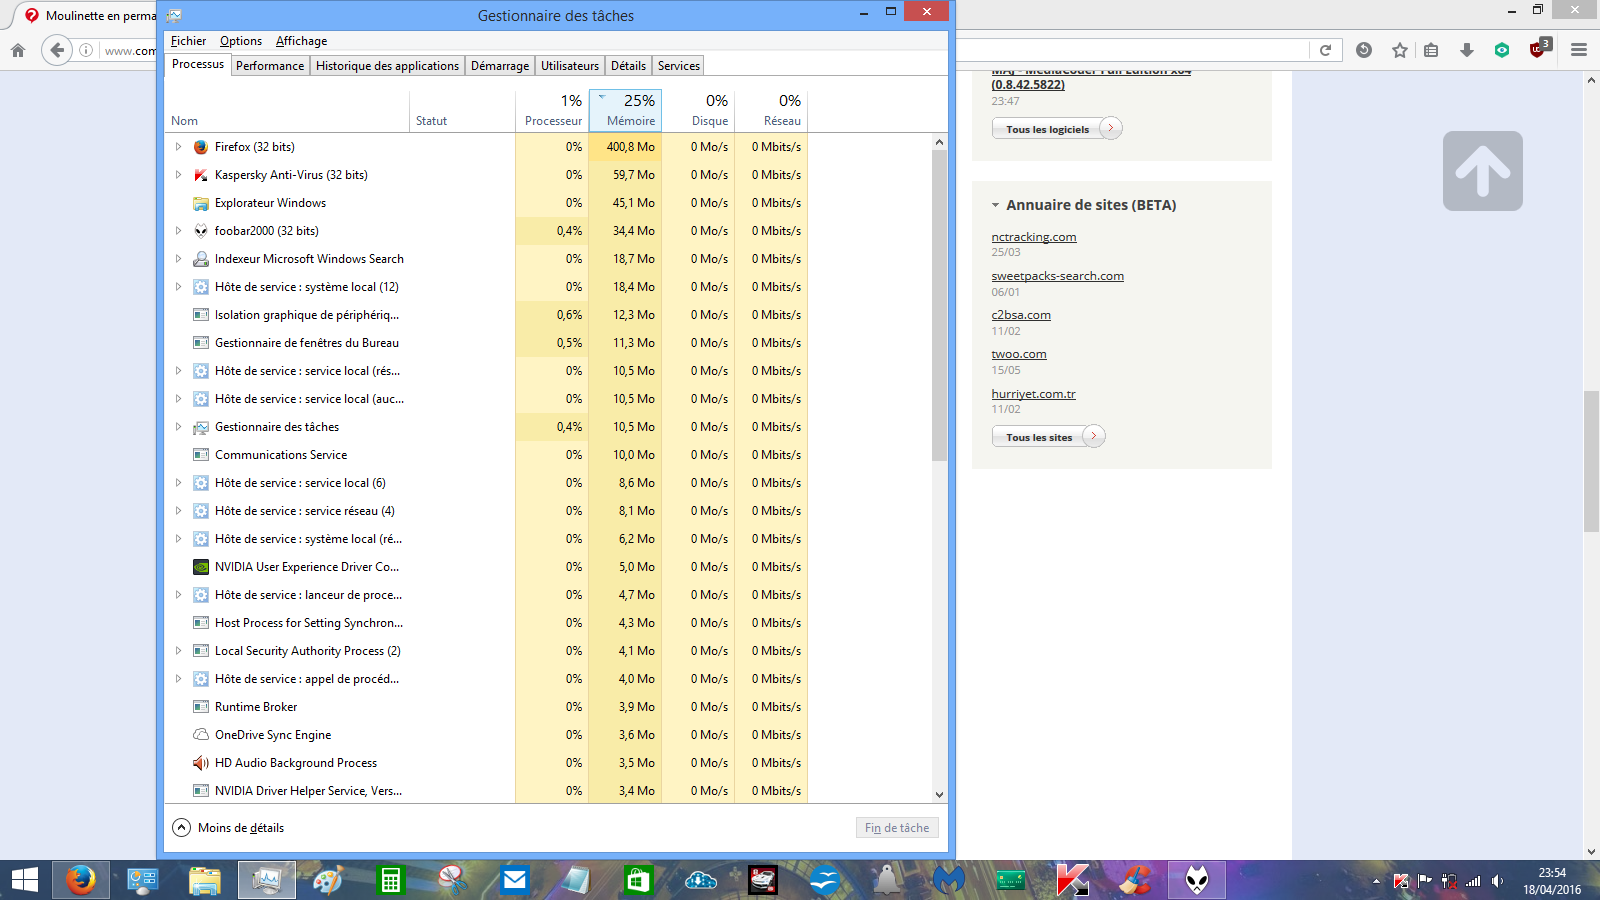
Task: Collapse the Annuaire de sites section
Action: pyautogui.click(x=995, y=205)
